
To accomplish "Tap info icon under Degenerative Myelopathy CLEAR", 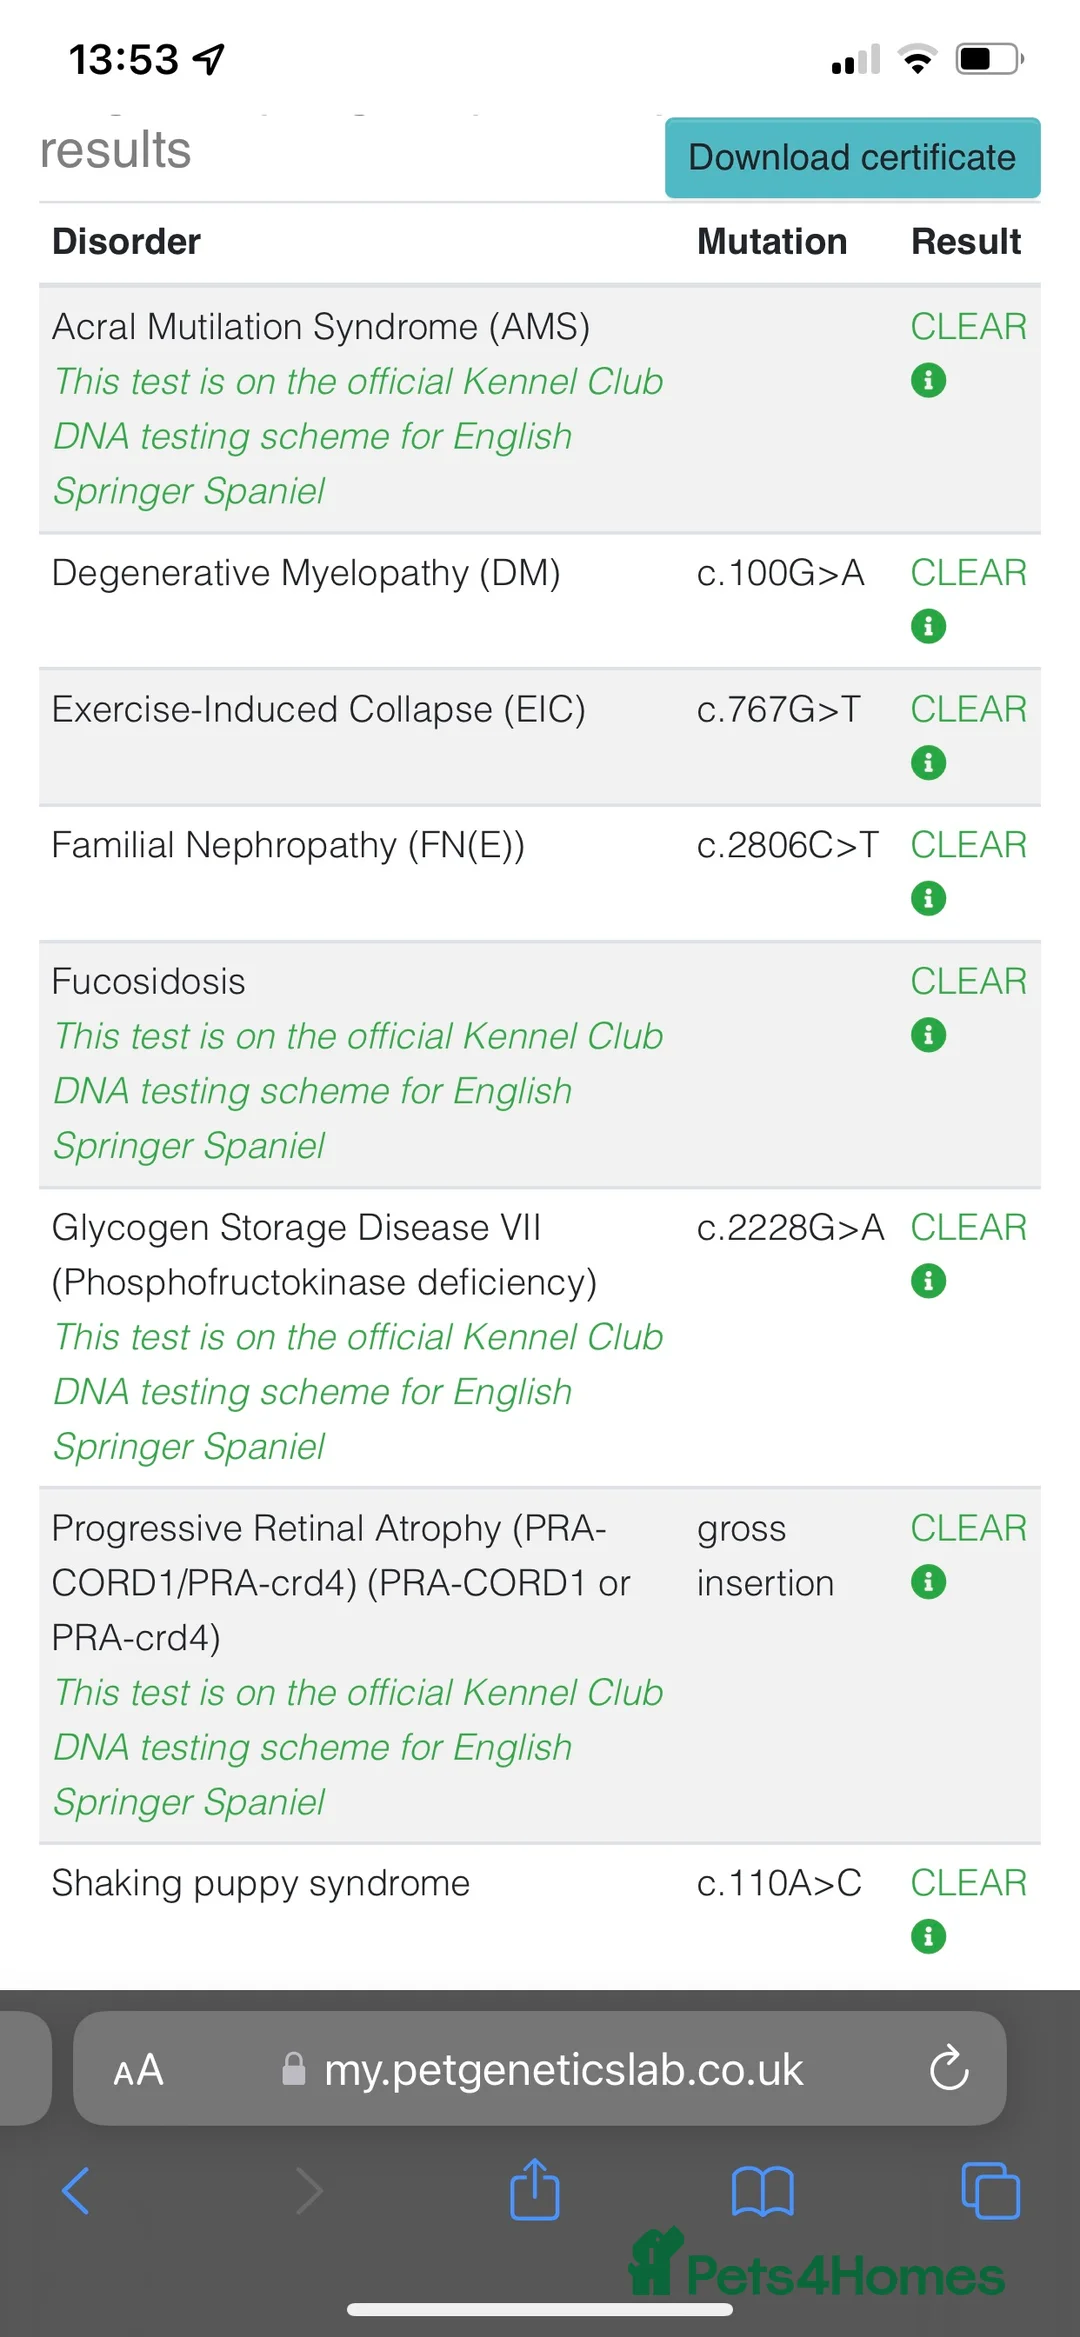I will coord(928,627).
